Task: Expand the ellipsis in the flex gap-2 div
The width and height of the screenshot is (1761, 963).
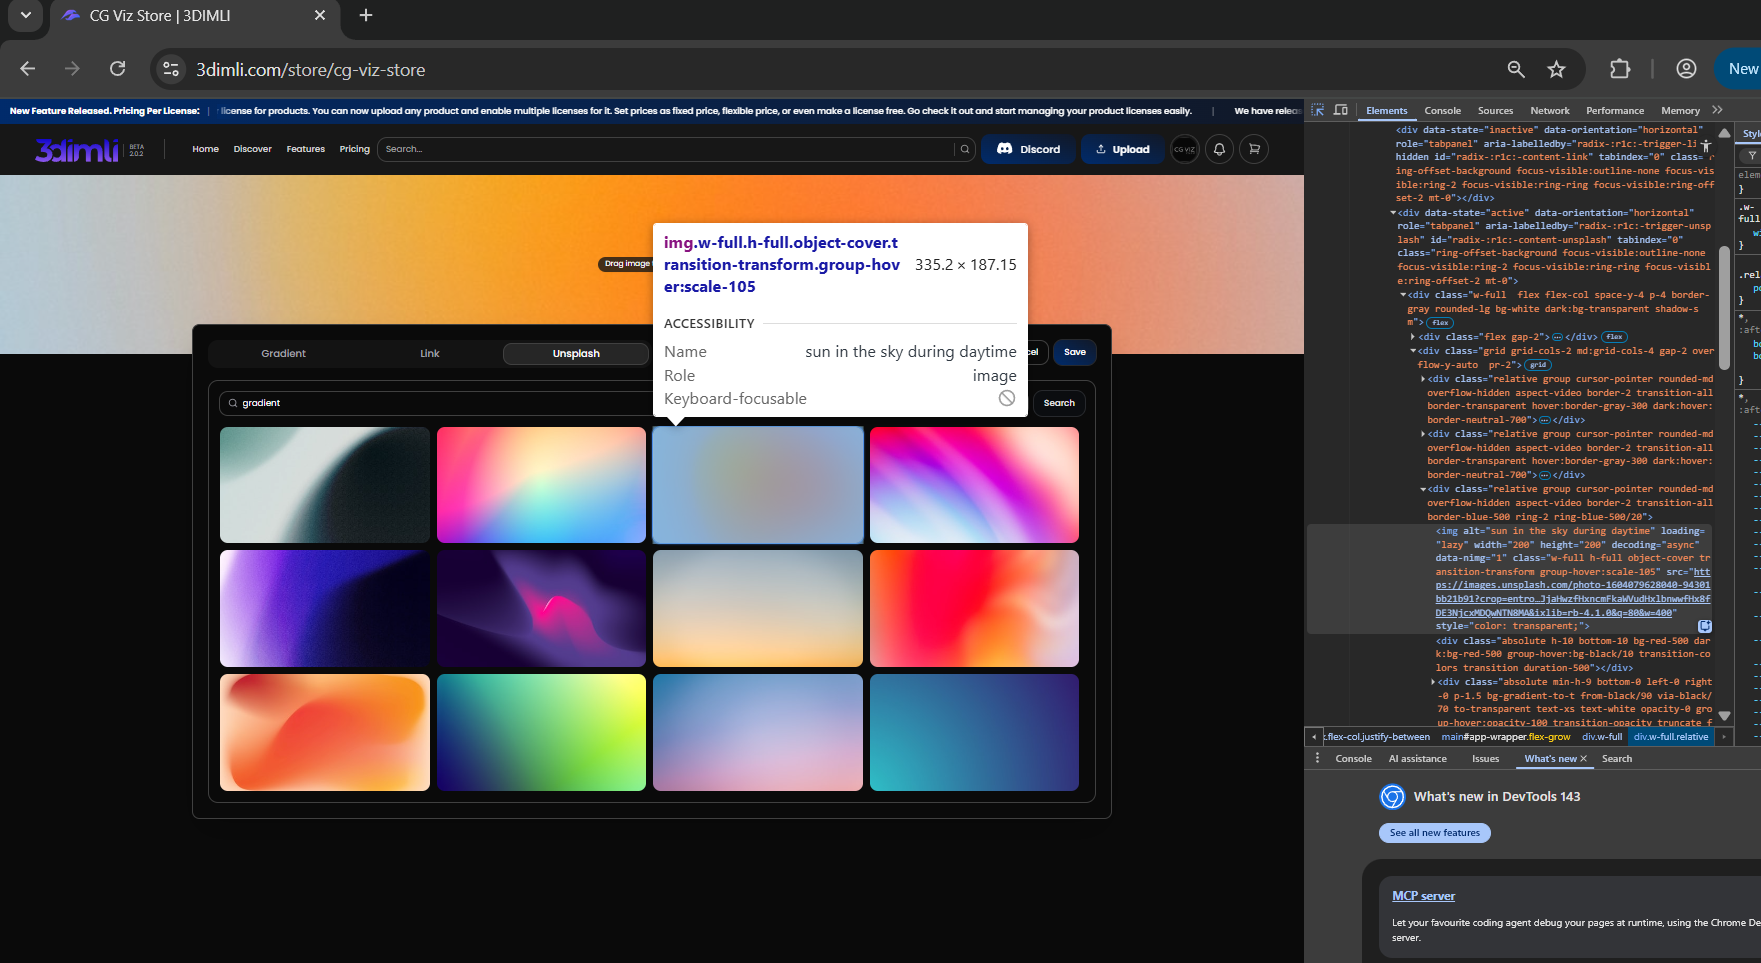Action: click(1559, 337)
